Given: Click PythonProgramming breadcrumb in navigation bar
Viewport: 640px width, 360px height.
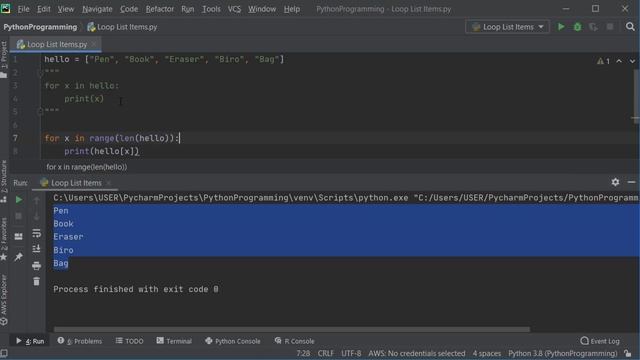Looking at the screenshot, I should click(x=40, y=27).
